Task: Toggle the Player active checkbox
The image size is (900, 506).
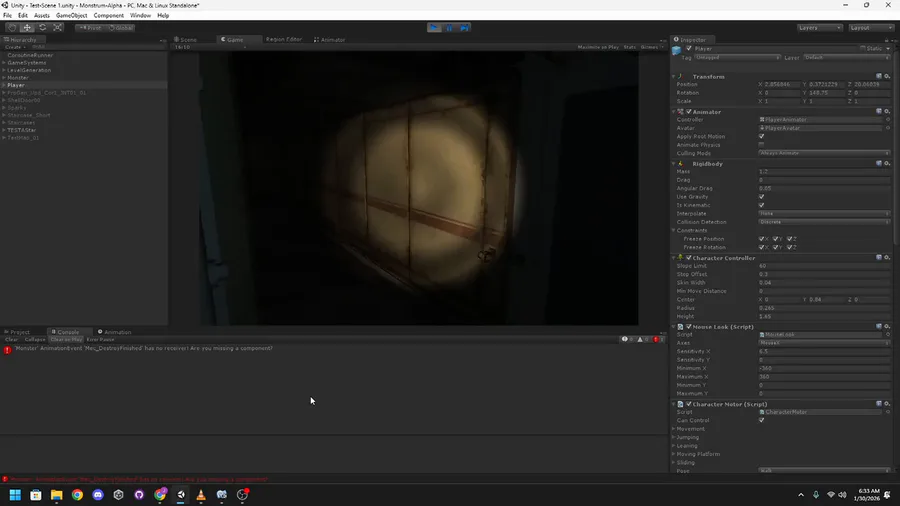Action: (x=689, y=49)
